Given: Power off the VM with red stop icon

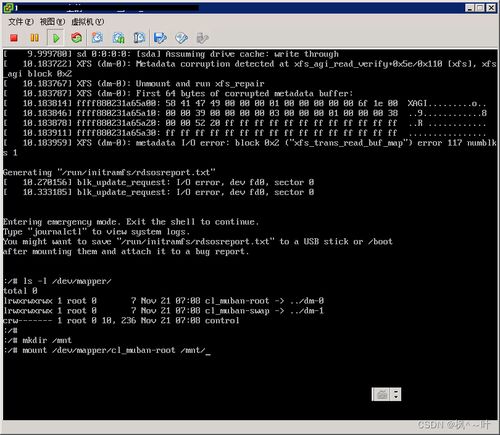Looking at the screenshot, I should (14, 38).
